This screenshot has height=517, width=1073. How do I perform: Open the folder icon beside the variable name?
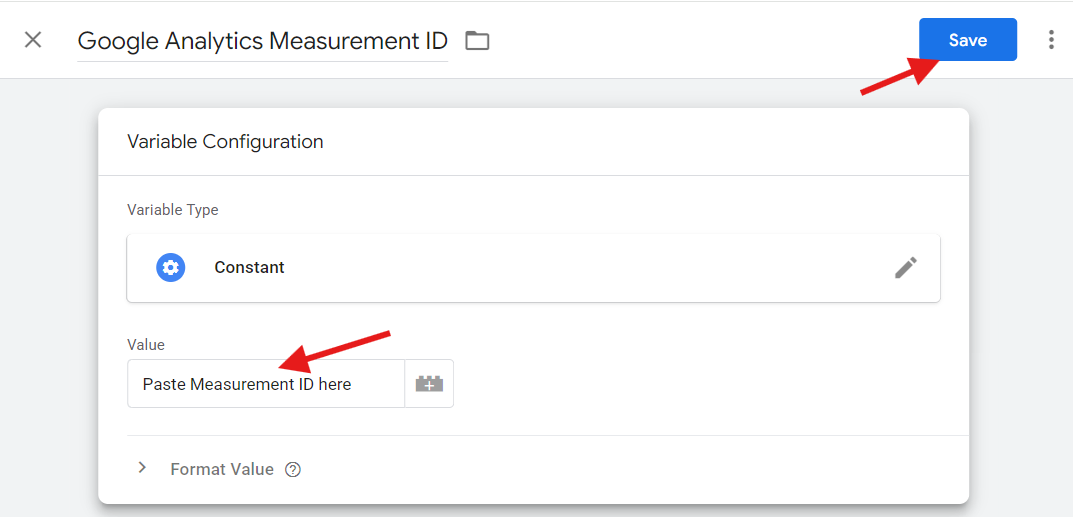coord(477,41)
